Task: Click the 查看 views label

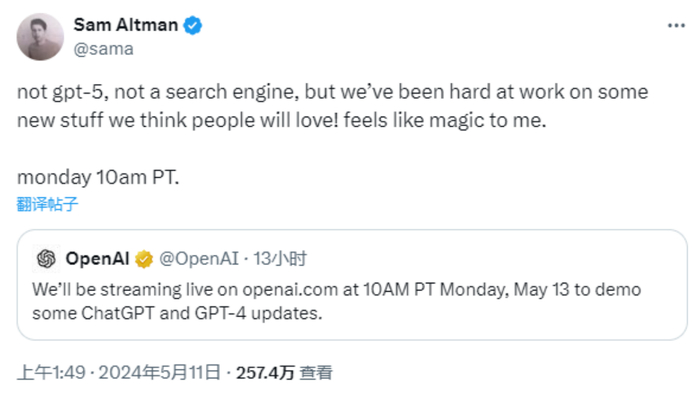Action: pos(316,373)
